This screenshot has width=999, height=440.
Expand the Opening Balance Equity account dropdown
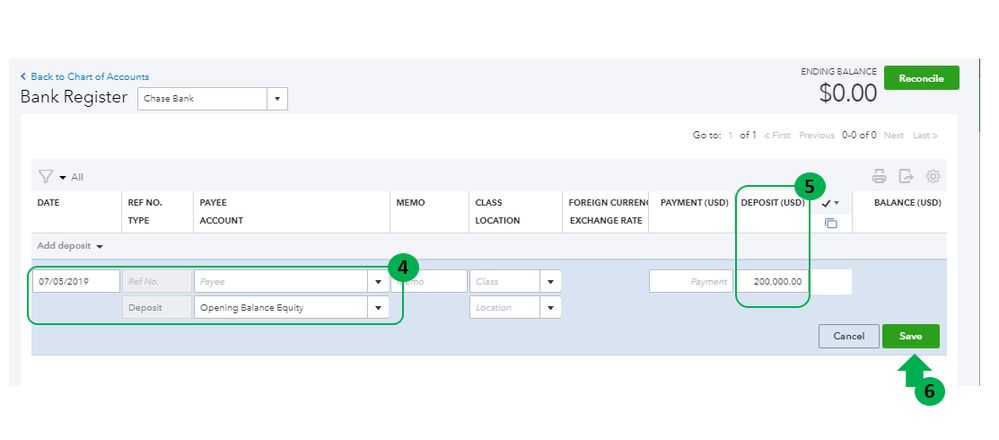tap(377, 308)
